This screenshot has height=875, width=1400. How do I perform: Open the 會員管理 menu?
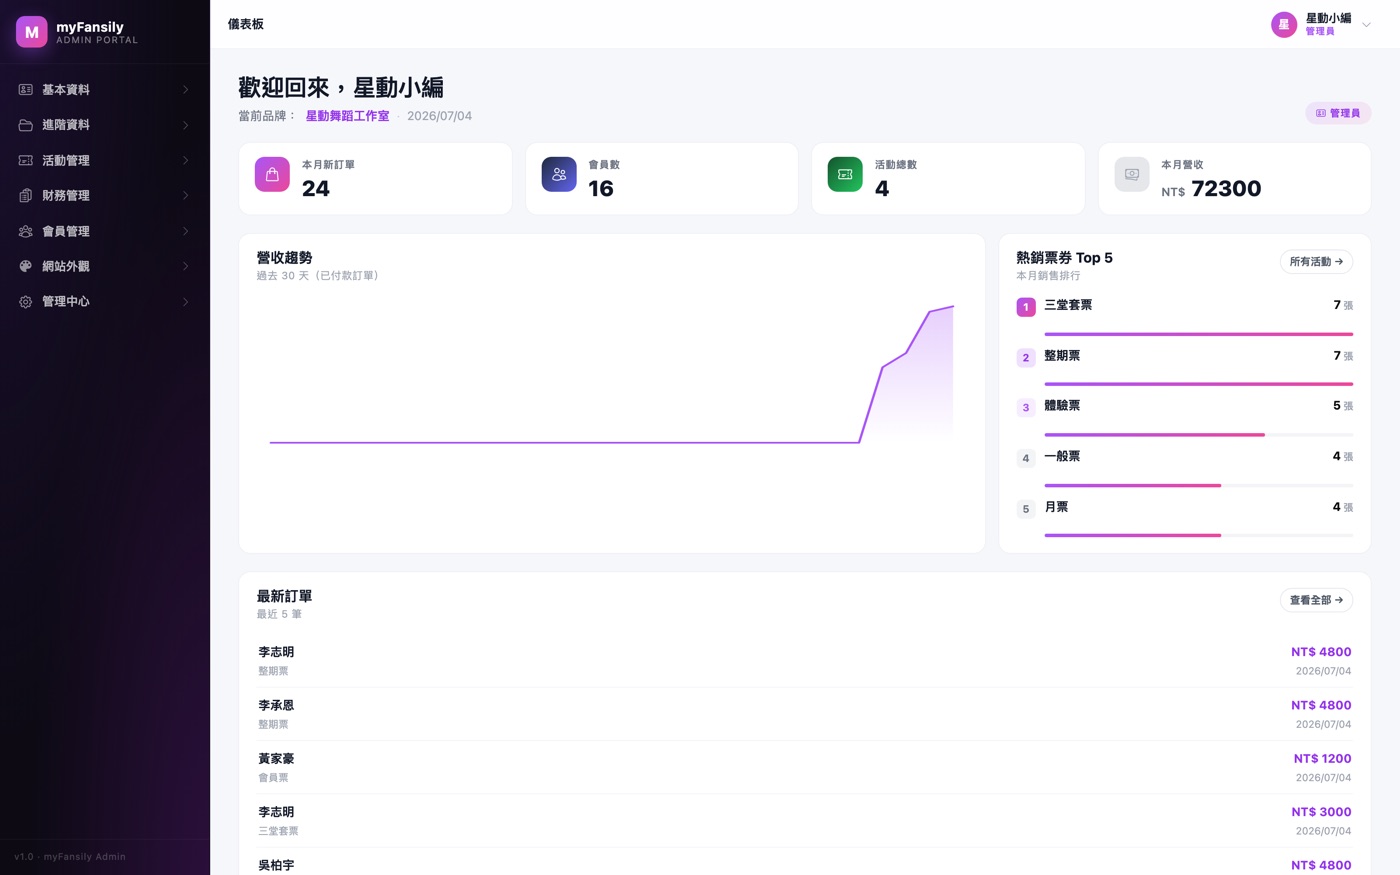click(105, 231)
